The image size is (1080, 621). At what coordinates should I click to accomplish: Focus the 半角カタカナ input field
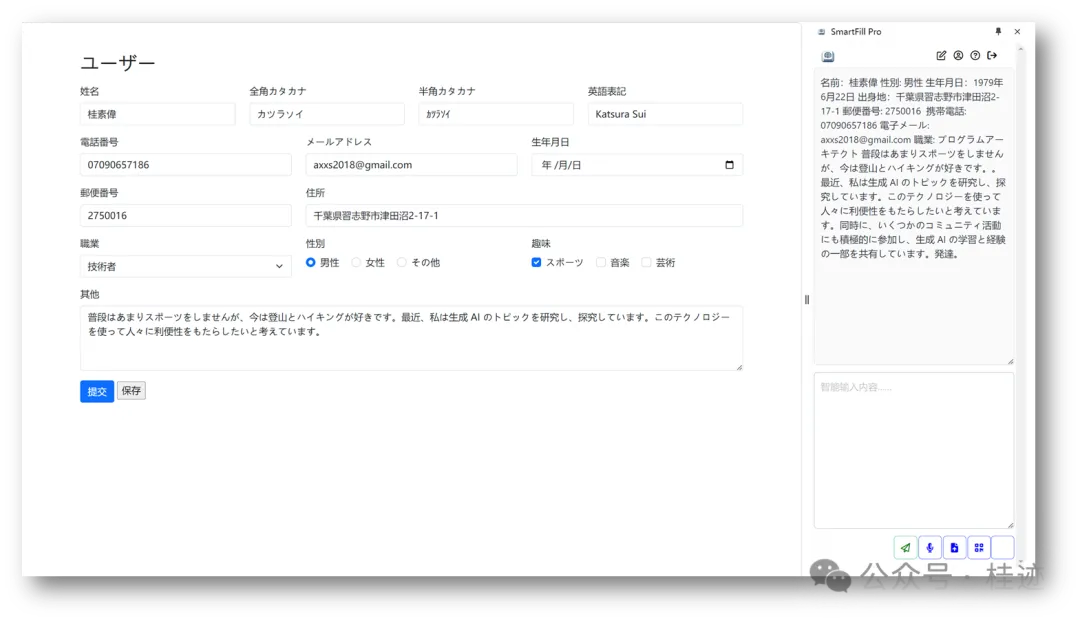[x=496, y=114]
